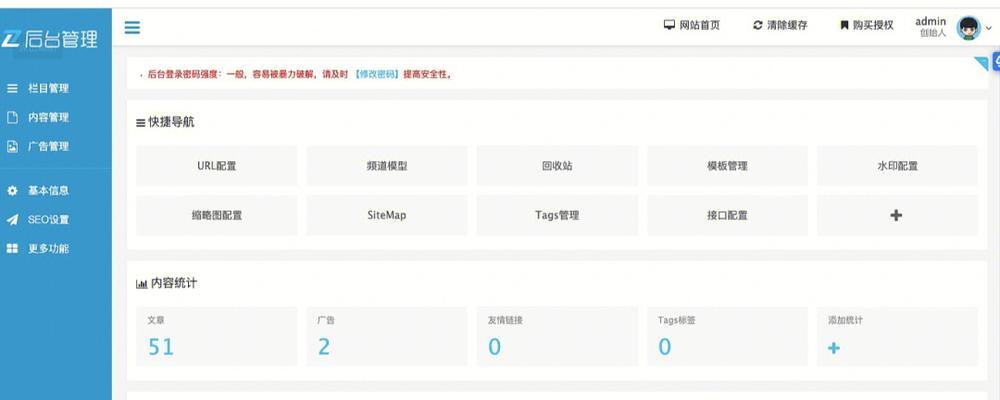
Task: Click the 广告管理 image icon in sidebar
Action: pyautogui.click(x=12, y=146)
